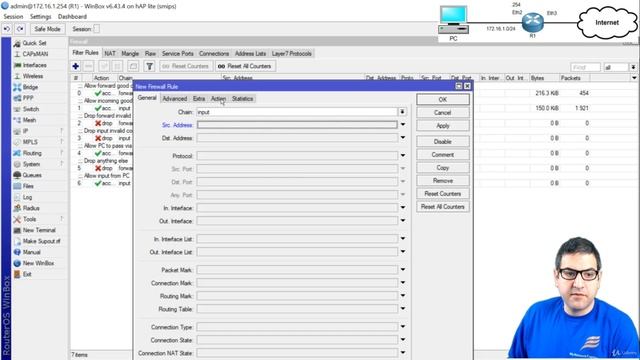Open PPP in sidebar

click(x=28, y=98)
